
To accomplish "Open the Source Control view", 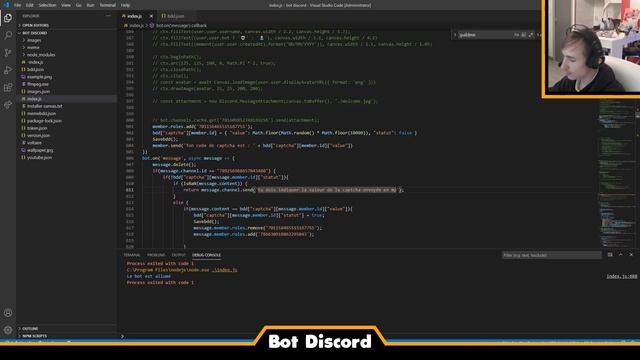I will tap(8, 53).
